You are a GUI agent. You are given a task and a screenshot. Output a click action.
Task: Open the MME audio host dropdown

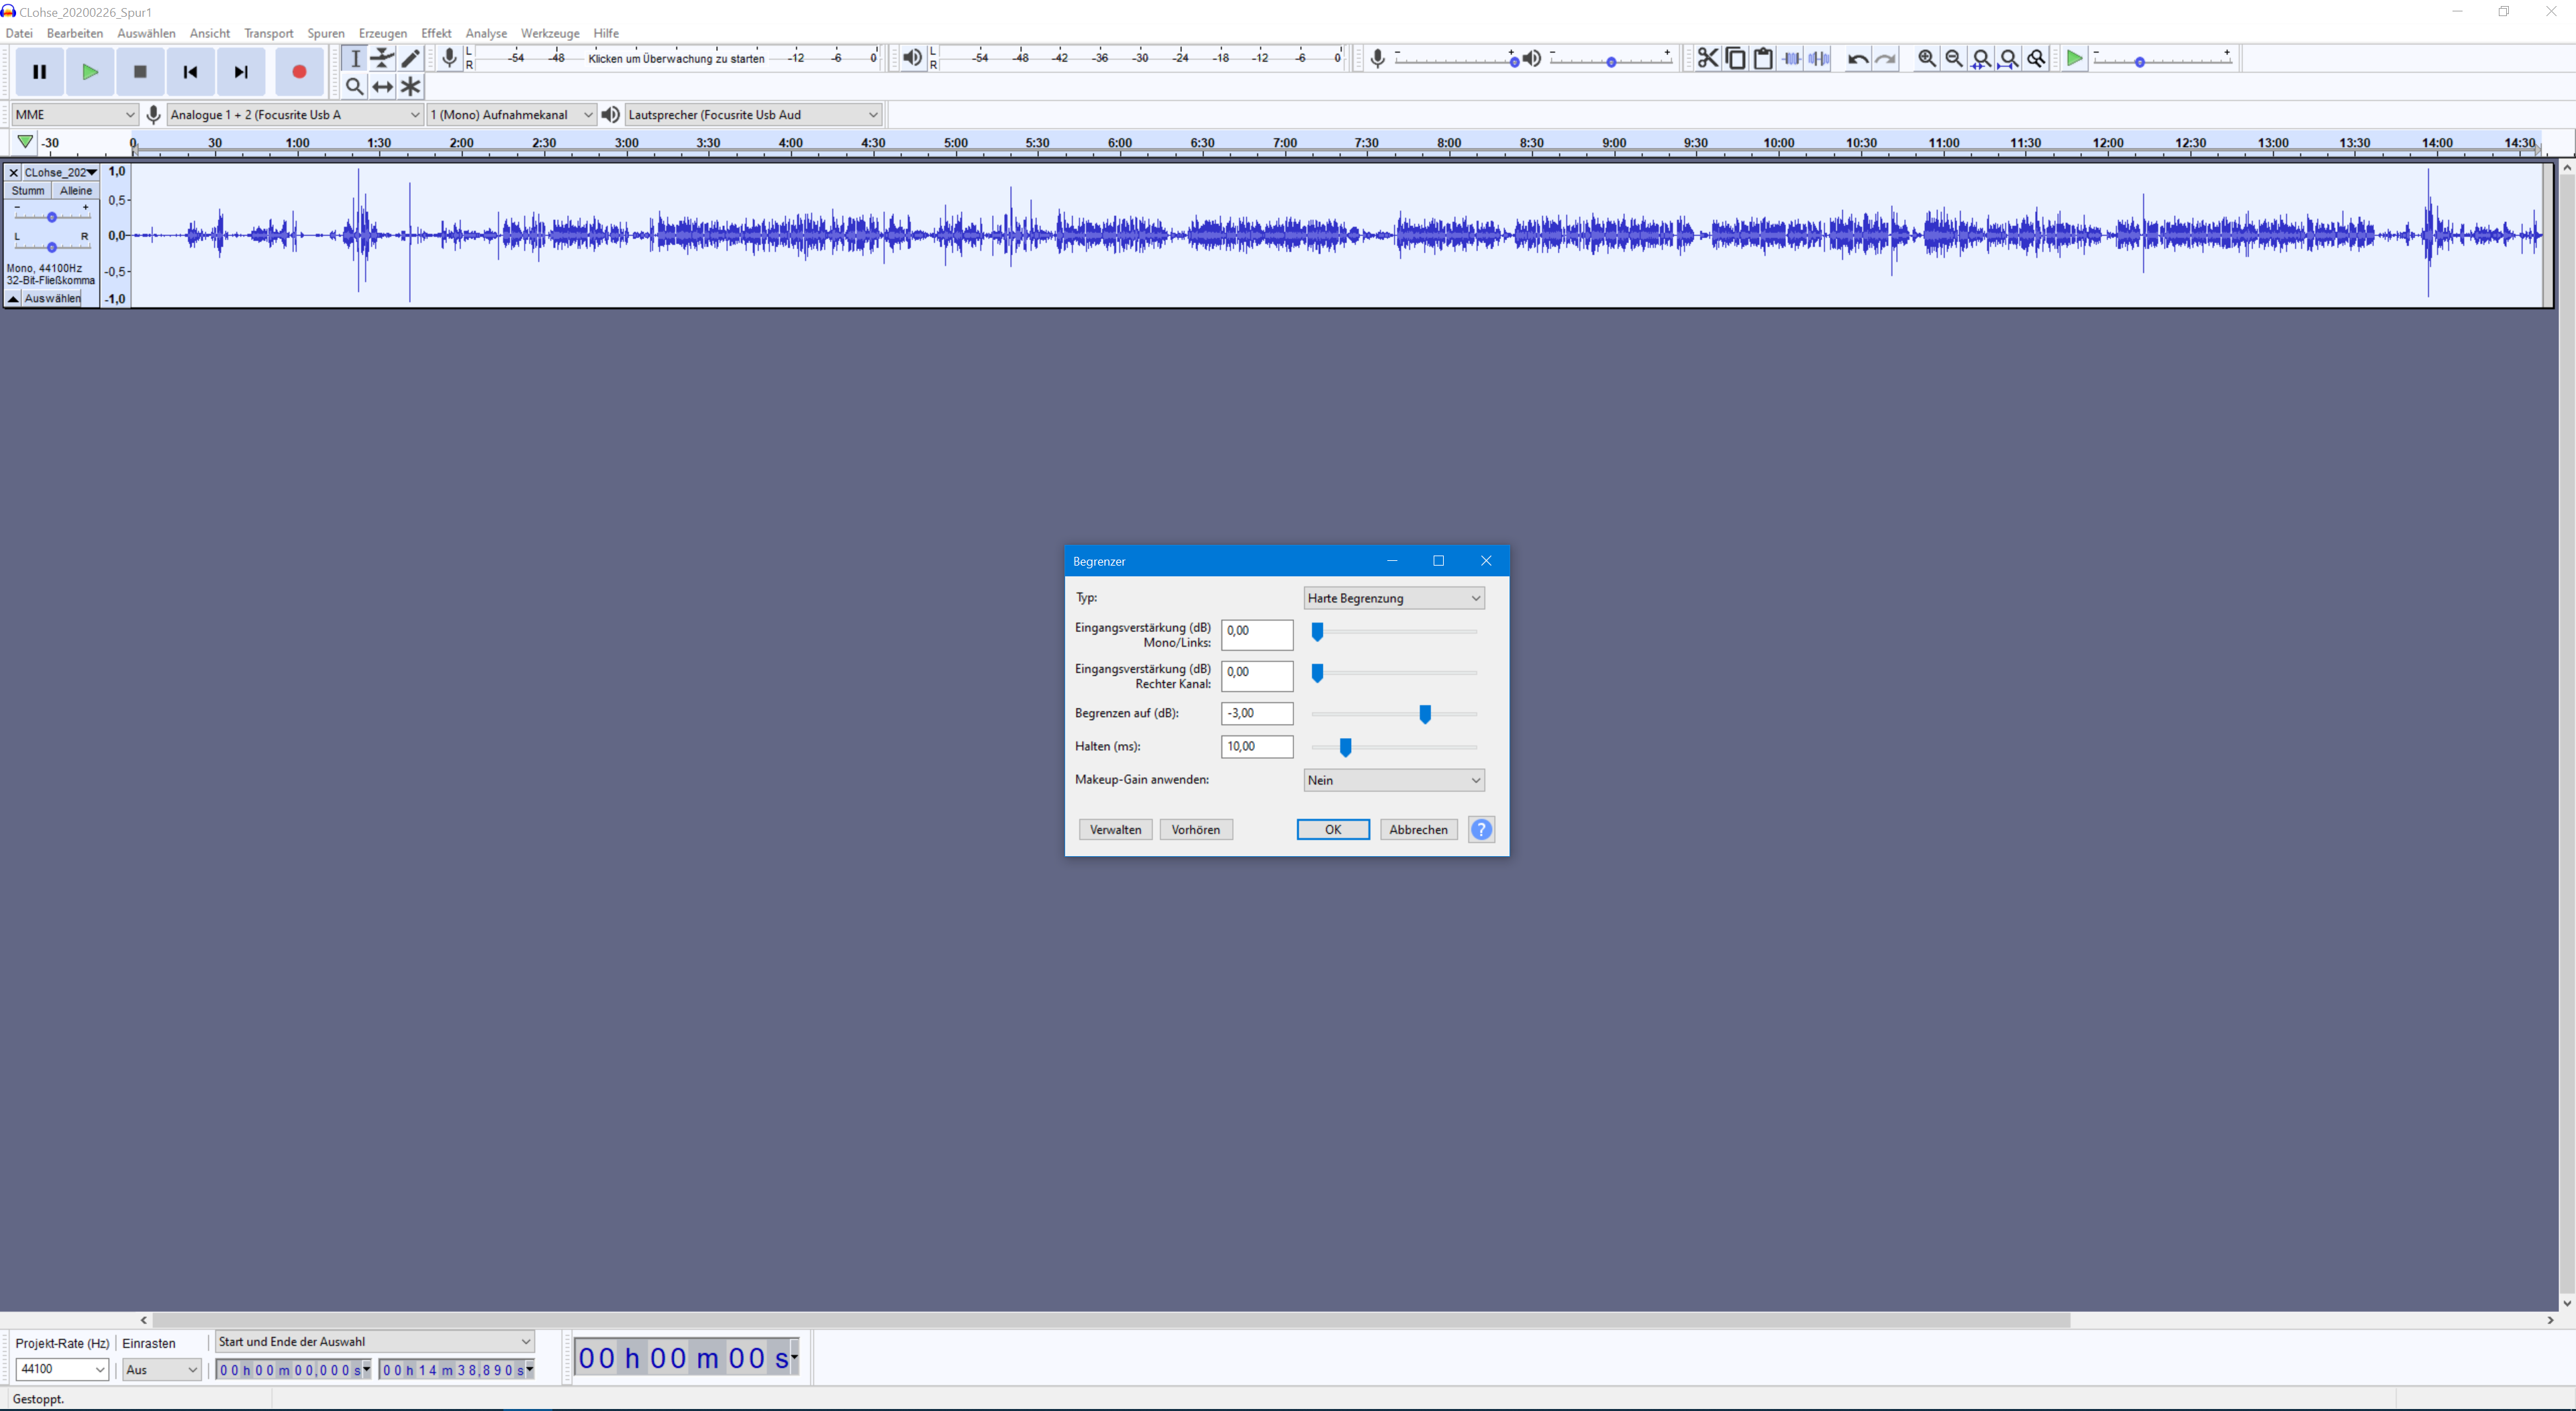[x=73, y=115]
